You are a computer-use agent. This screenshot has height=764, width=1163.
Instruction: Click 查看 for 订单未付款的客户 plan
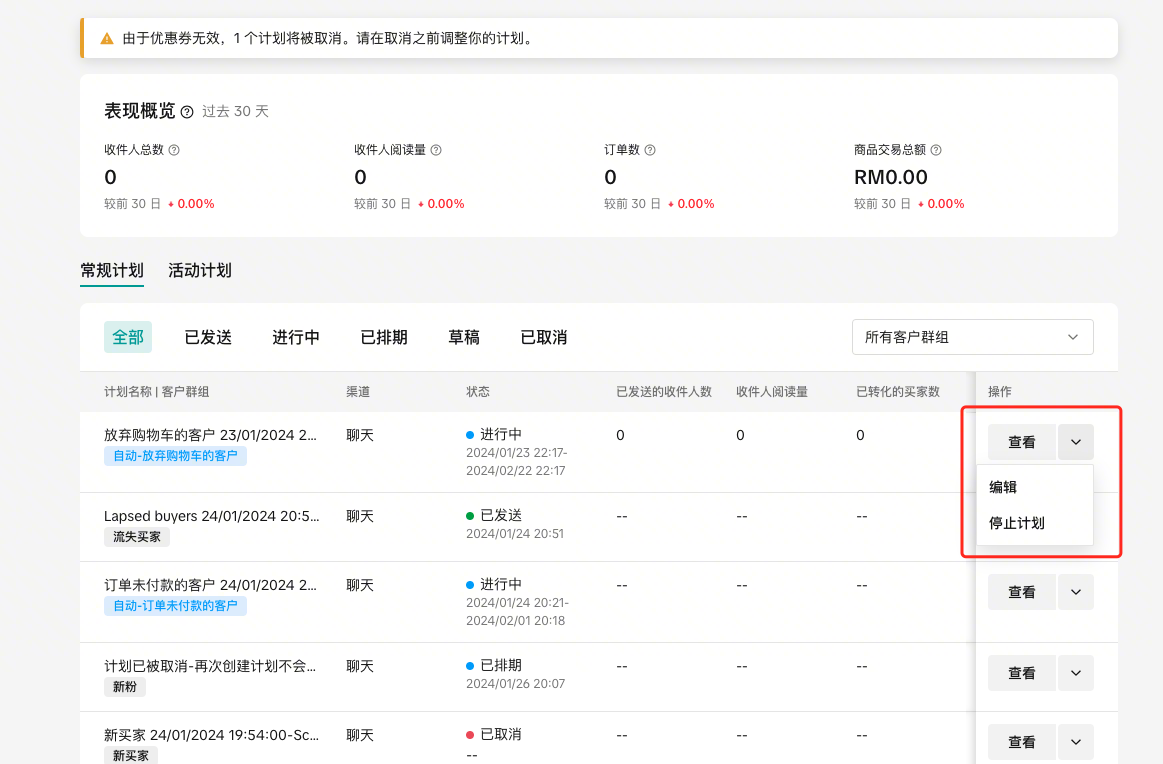pos(1021,592)
